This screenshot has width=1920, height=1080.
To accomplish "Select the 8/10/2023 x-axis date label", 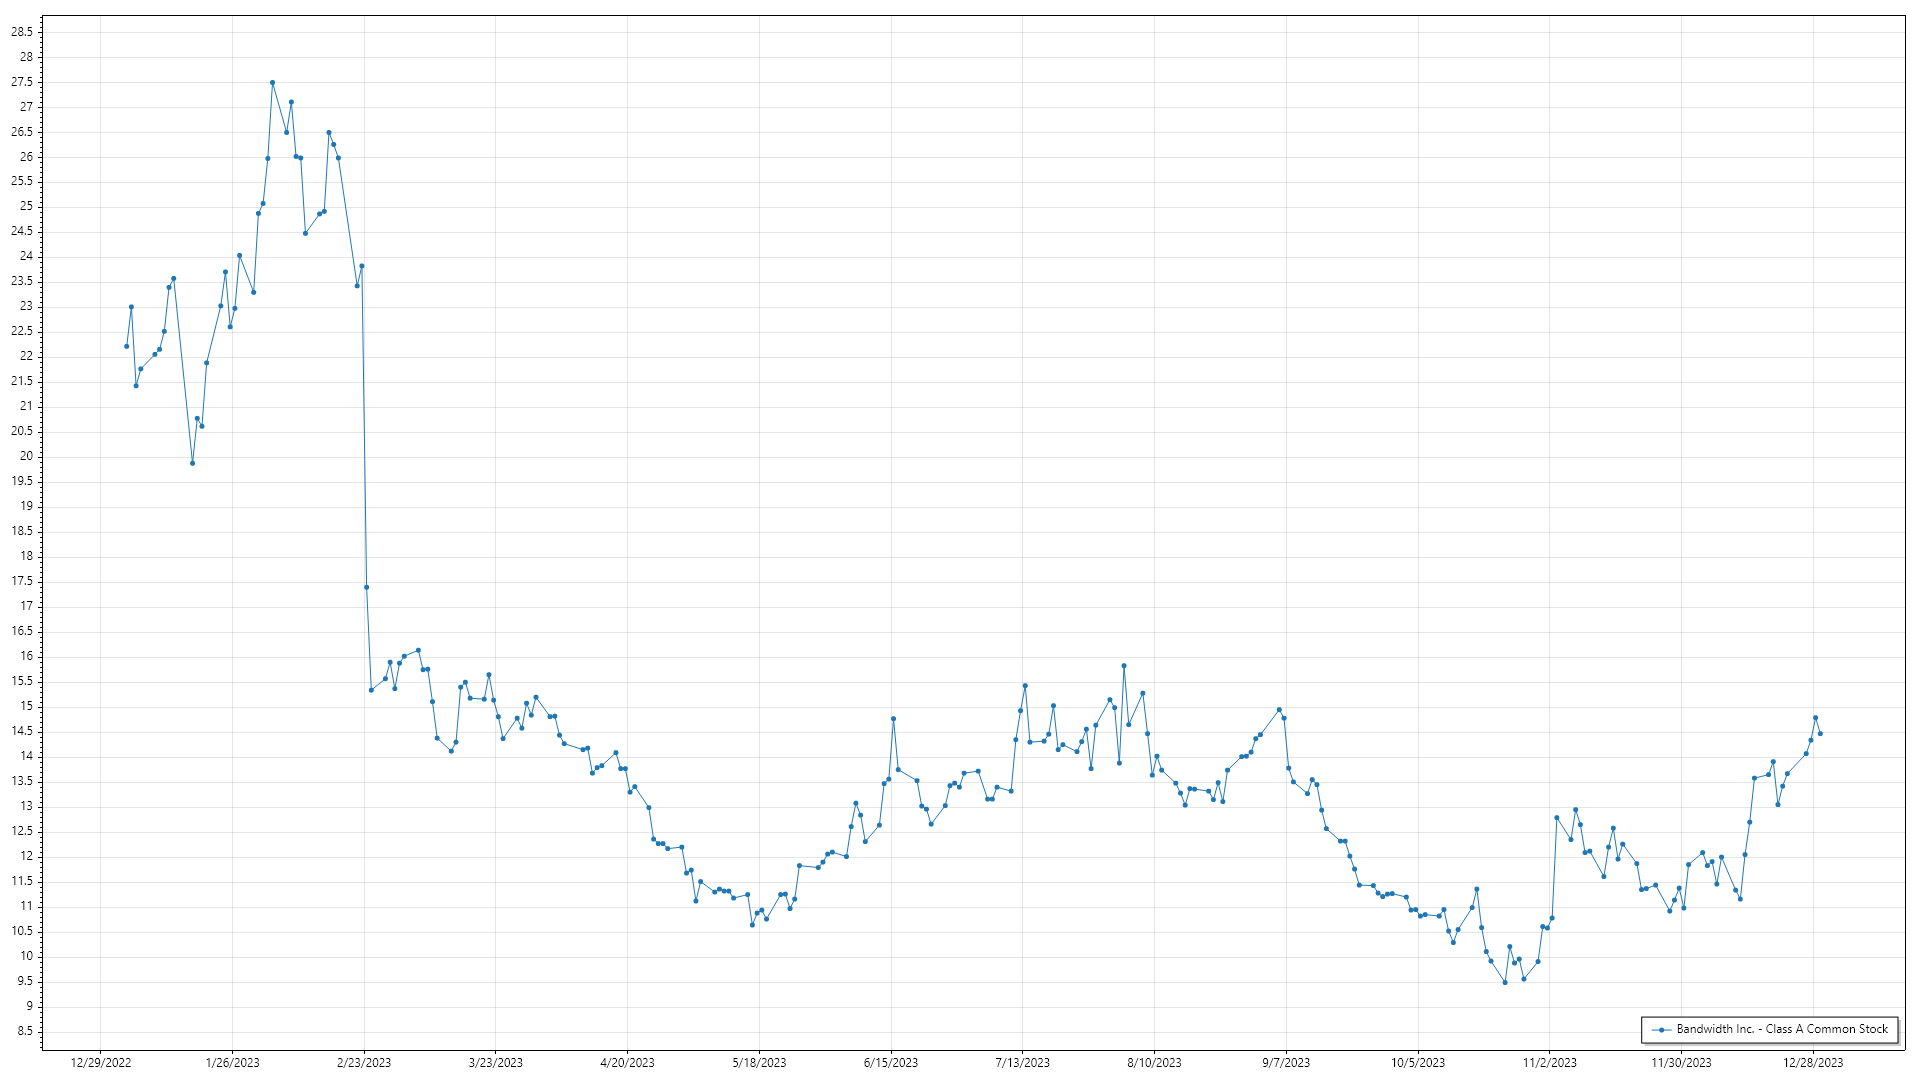I will tap(1154, 1063).
